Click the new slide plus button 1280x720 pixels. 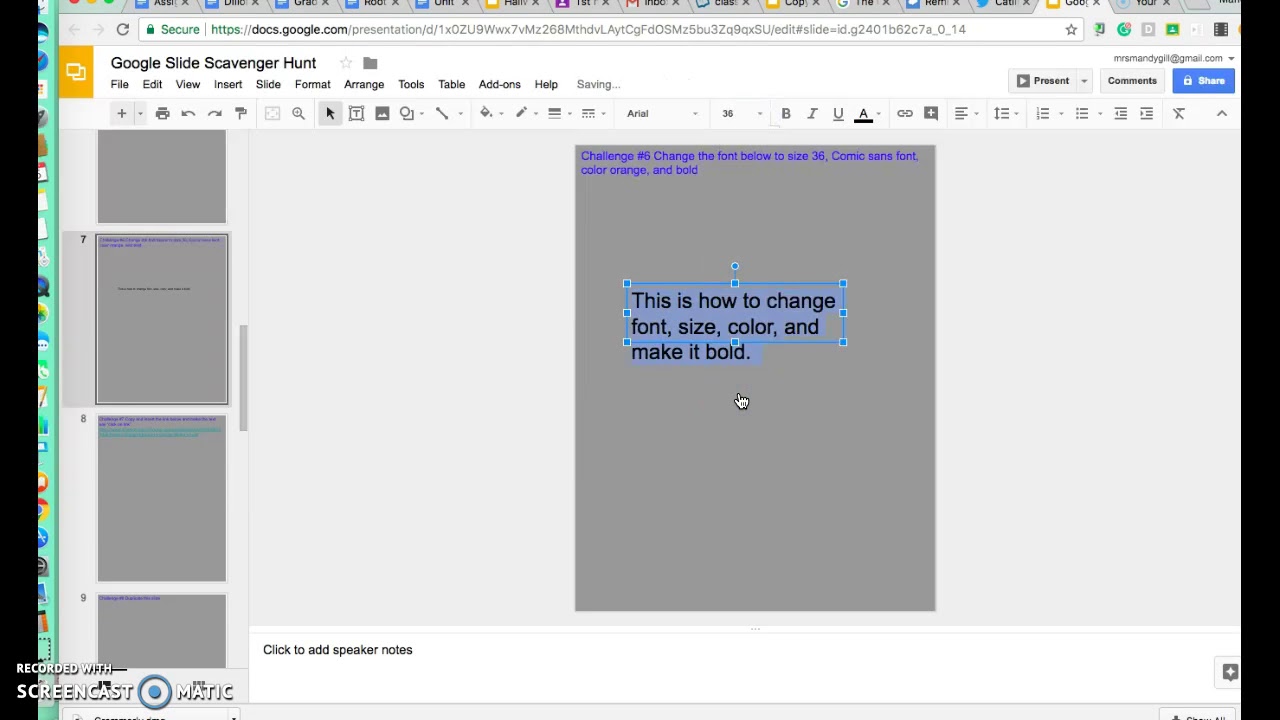pos(121,113)
